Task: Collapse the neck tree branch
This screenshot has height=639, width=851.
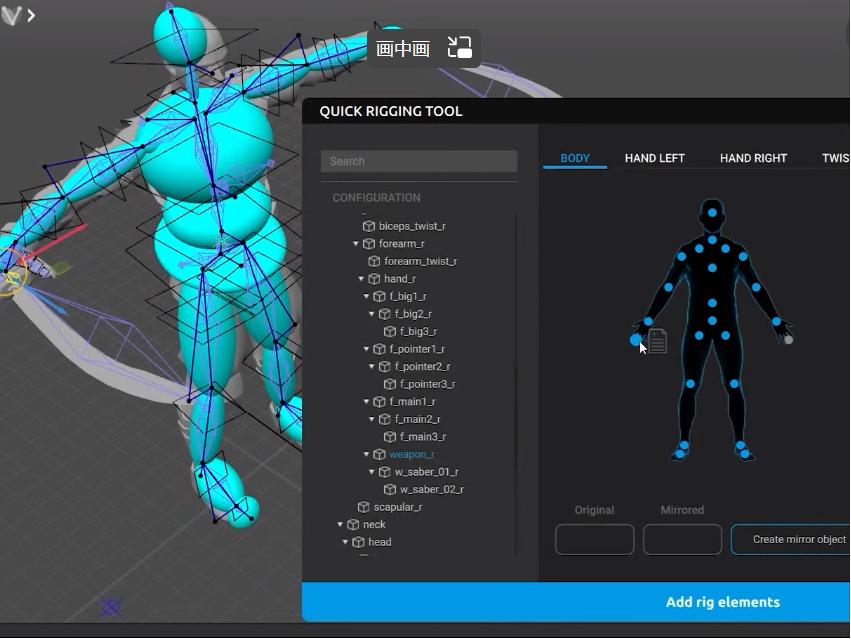Action: point(339,524)
